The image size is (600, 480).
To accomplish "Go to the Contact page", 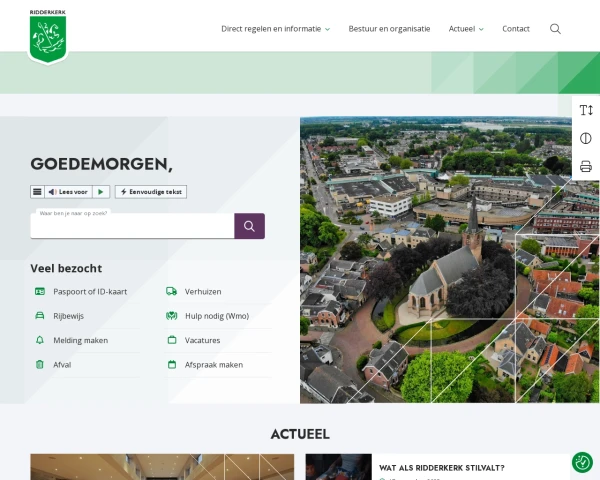I will pos(516,29).
